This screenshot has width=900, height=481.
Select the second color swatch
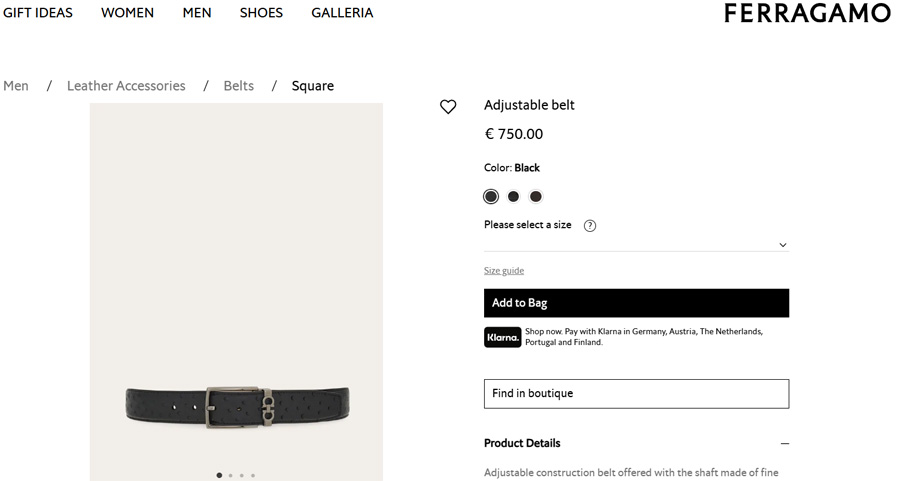tap(513, 197)
